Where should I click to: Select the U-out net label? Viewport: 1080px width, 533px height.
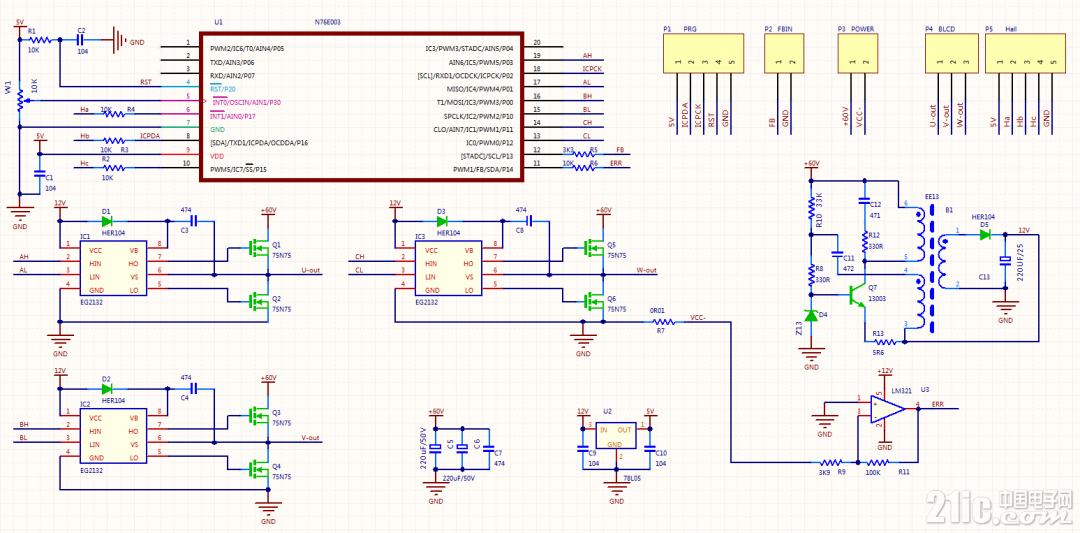pyautogui.click(x=311, y=270)
